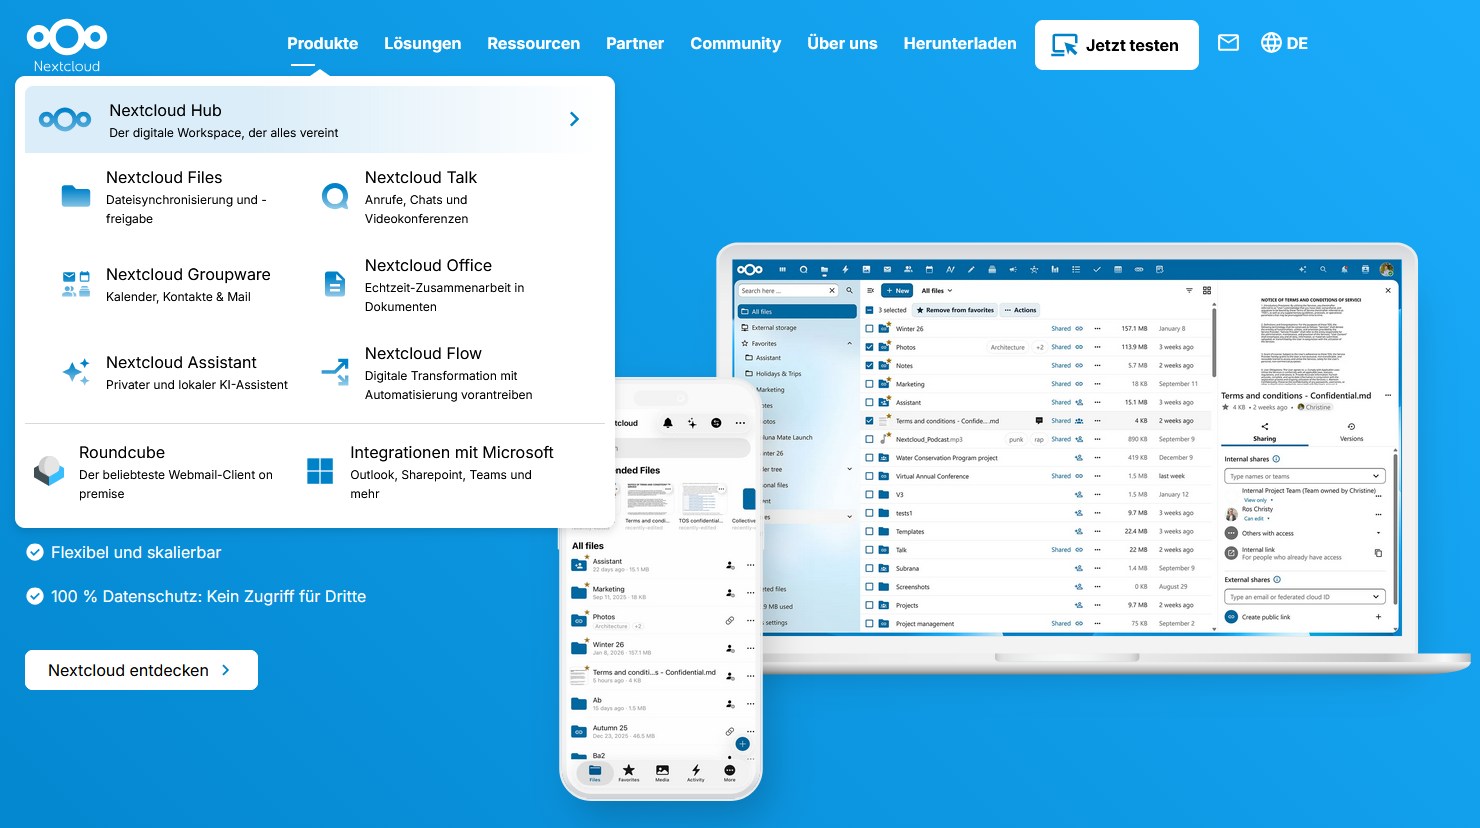Uncheck the Notes folder checkbox
Image resolution: width=1480 pixels, height=828 pixels.
coord(869,365)
